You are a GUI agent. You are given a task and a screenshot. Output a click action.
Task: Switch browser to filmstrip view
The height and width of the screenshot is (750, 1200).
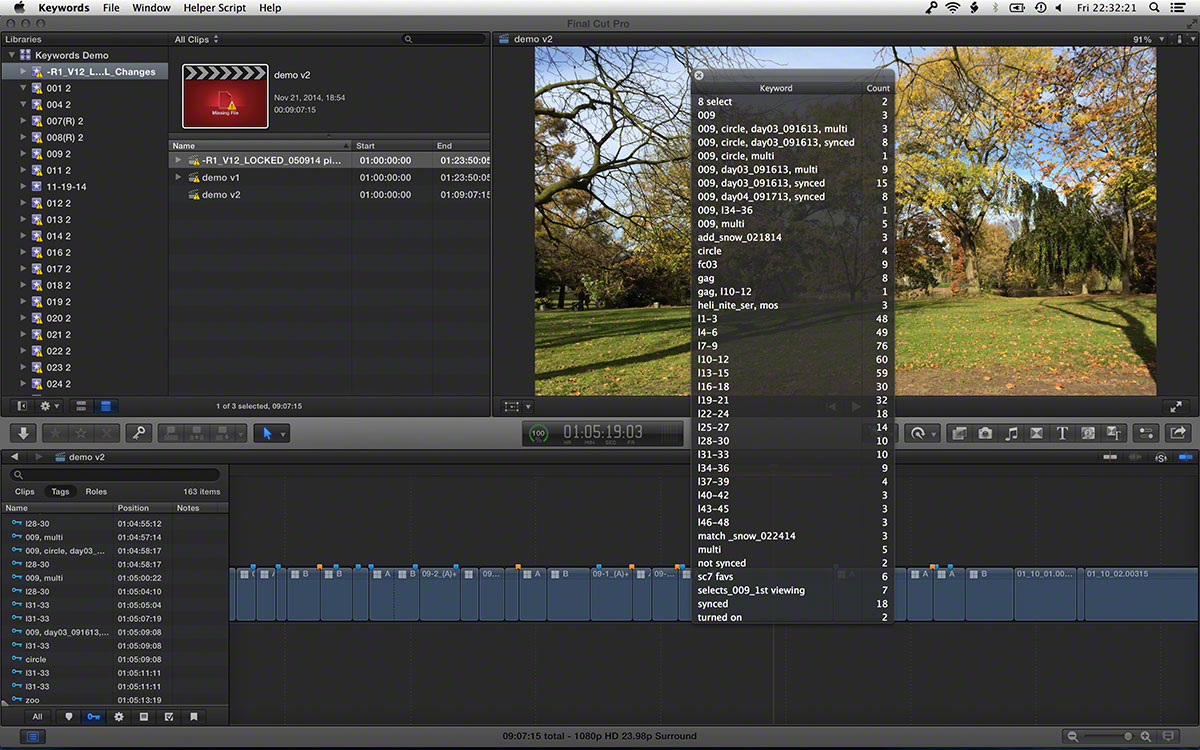pos(81,406)
